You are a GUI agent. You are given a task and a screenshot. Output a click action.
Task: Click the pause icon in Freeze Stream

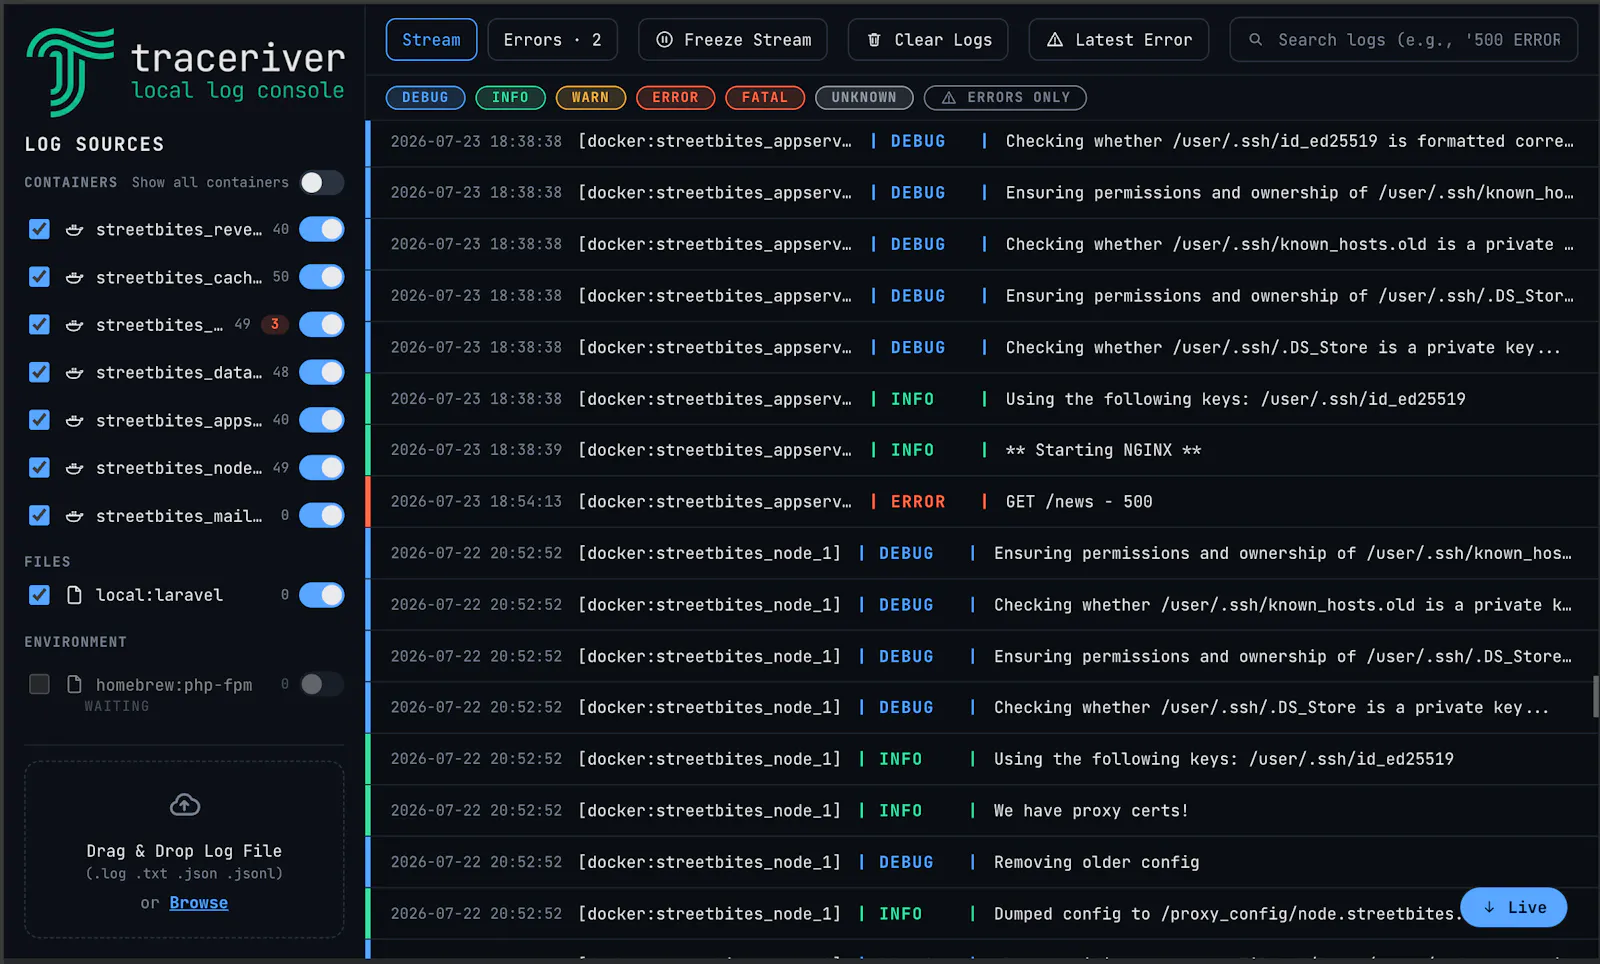tap(664, 40)
